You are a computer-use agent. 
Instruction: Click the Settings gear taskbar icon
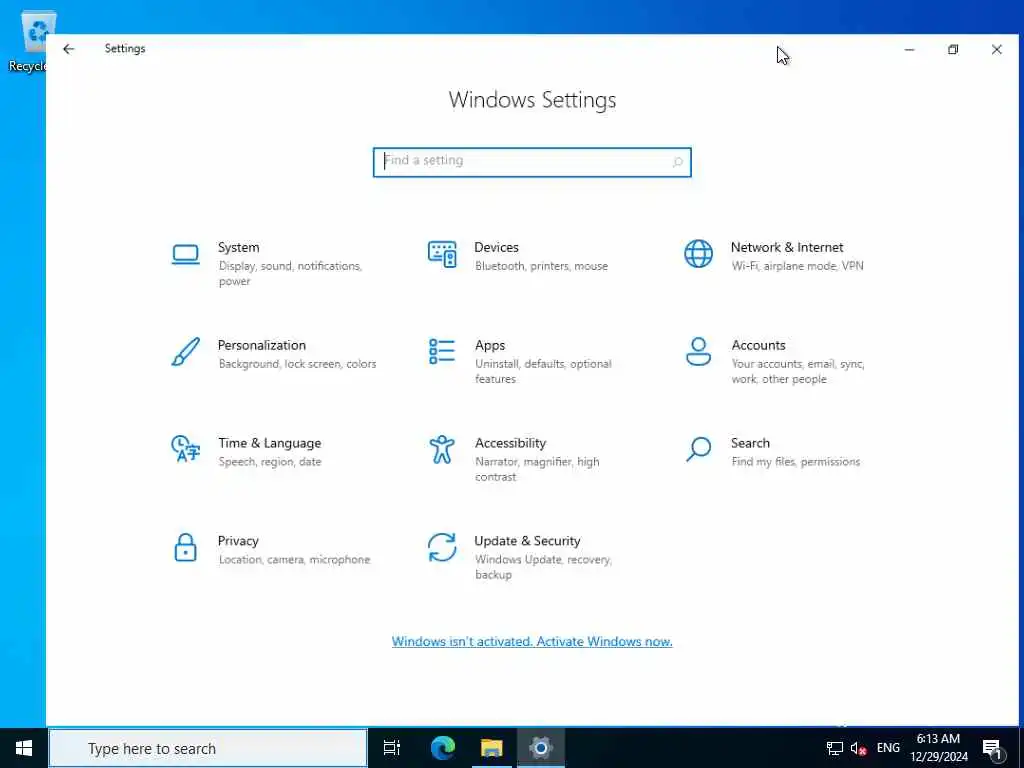pos(541,748)
